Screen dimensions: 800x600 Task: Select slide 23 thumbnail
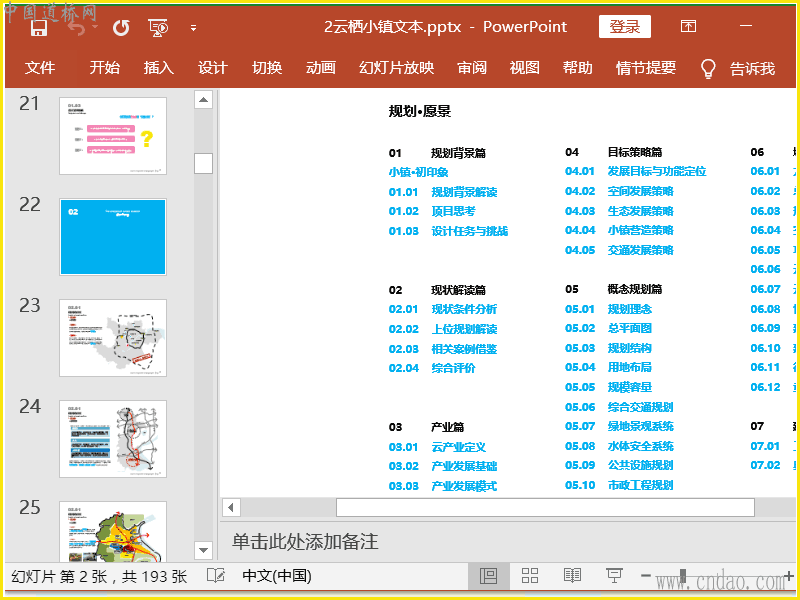(x=113, y=338)
